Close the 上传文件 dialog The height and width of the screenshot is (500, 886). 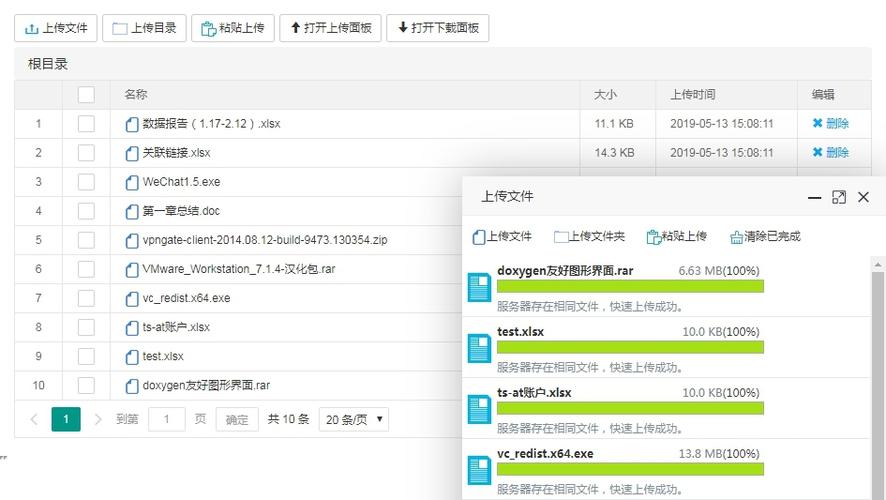pos(863,197)
